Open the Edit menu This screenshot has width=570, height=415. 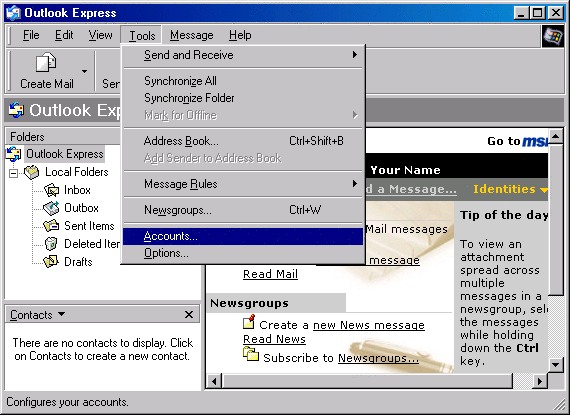[64, 35]
